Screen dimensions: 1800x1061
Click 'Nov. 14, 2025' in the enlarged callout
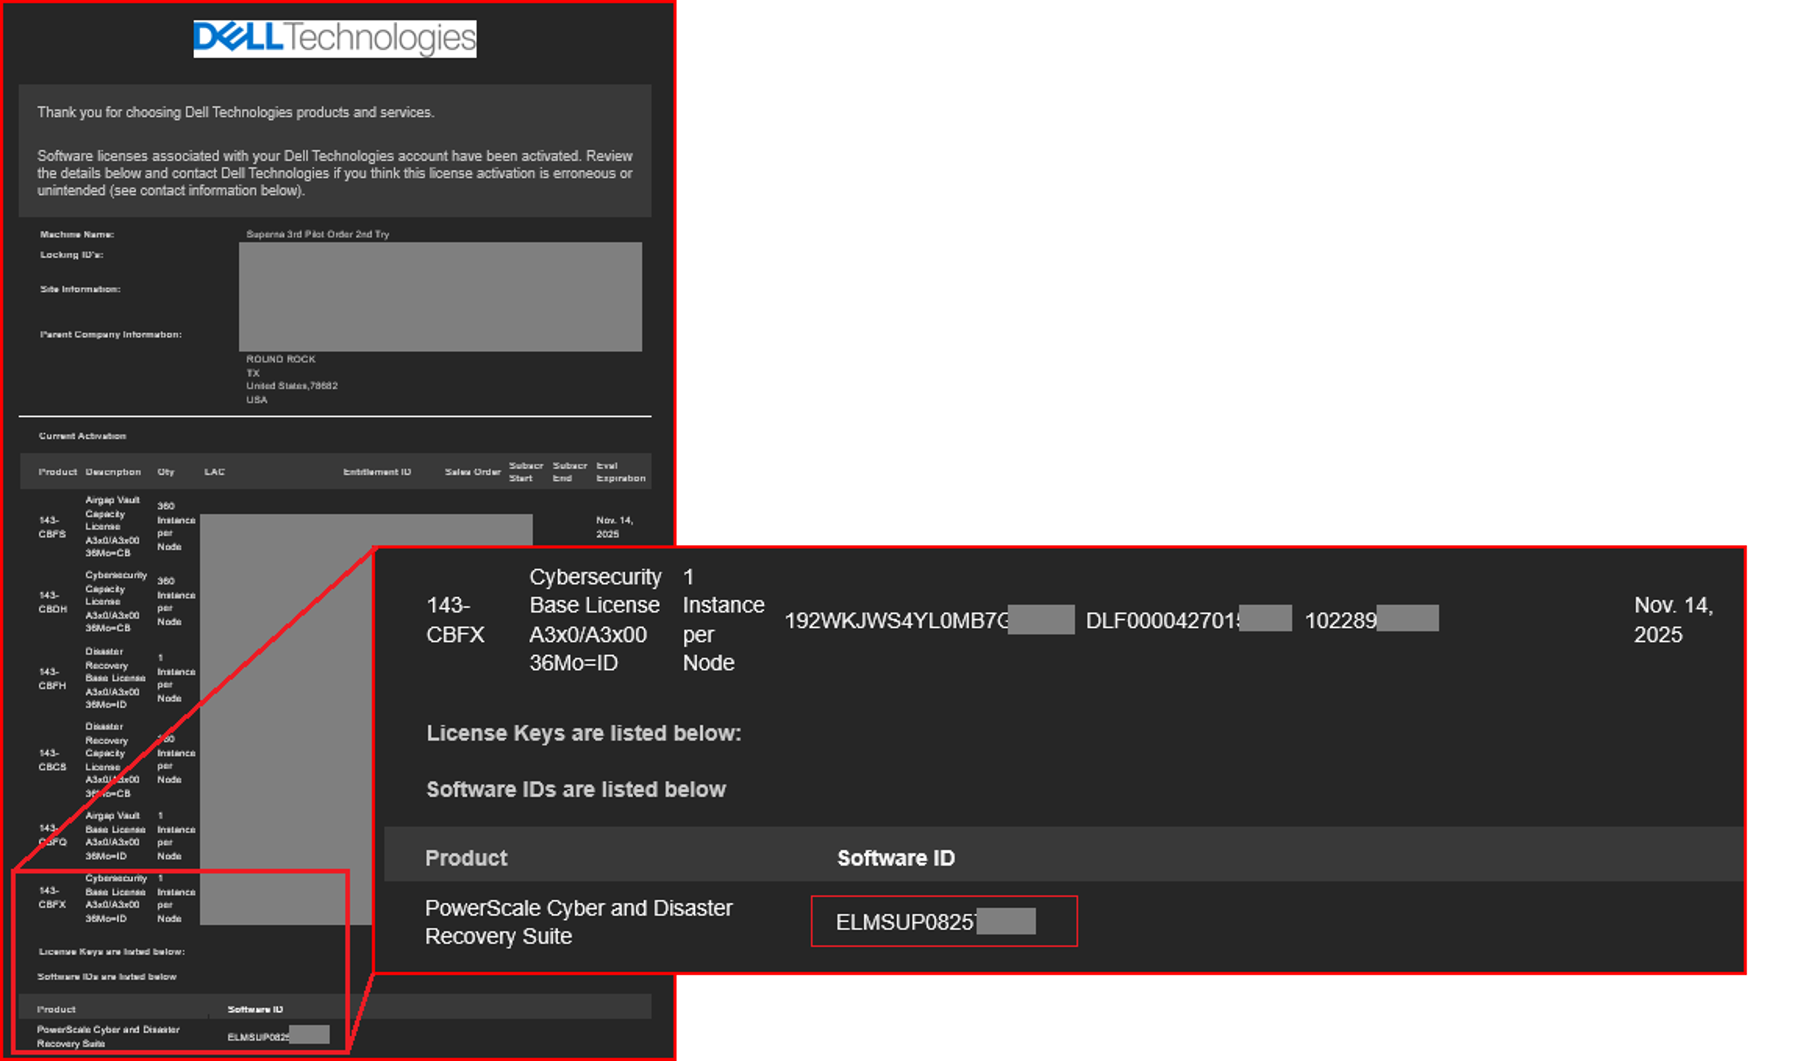coord(1673,620)
